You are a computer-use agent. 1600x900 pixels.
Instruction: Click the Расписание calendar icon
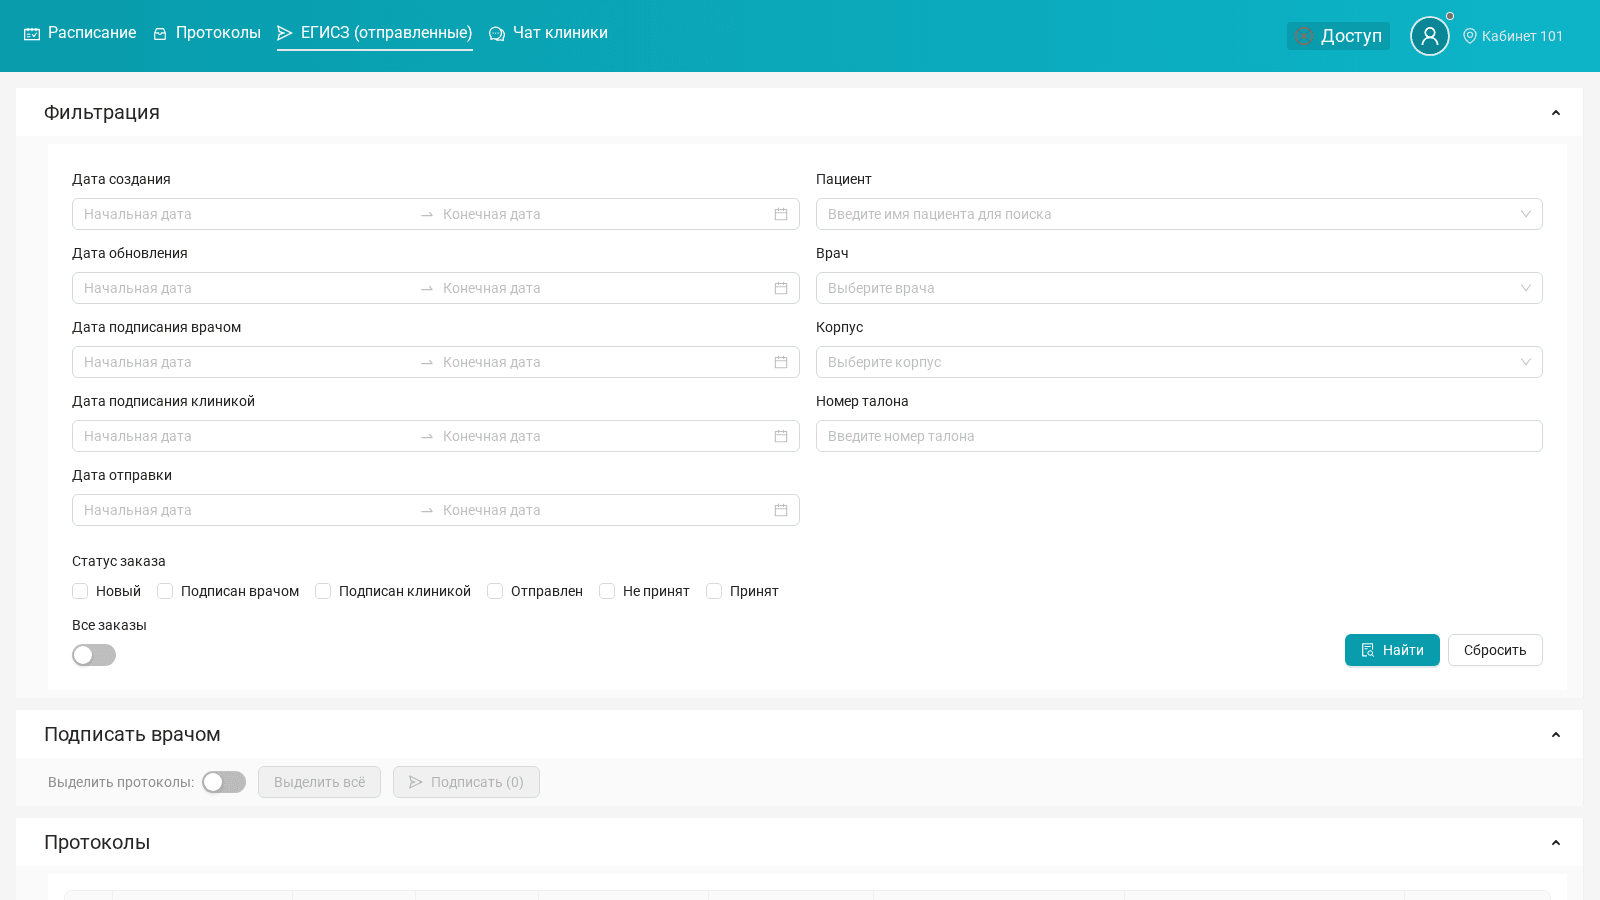[32, 34]
